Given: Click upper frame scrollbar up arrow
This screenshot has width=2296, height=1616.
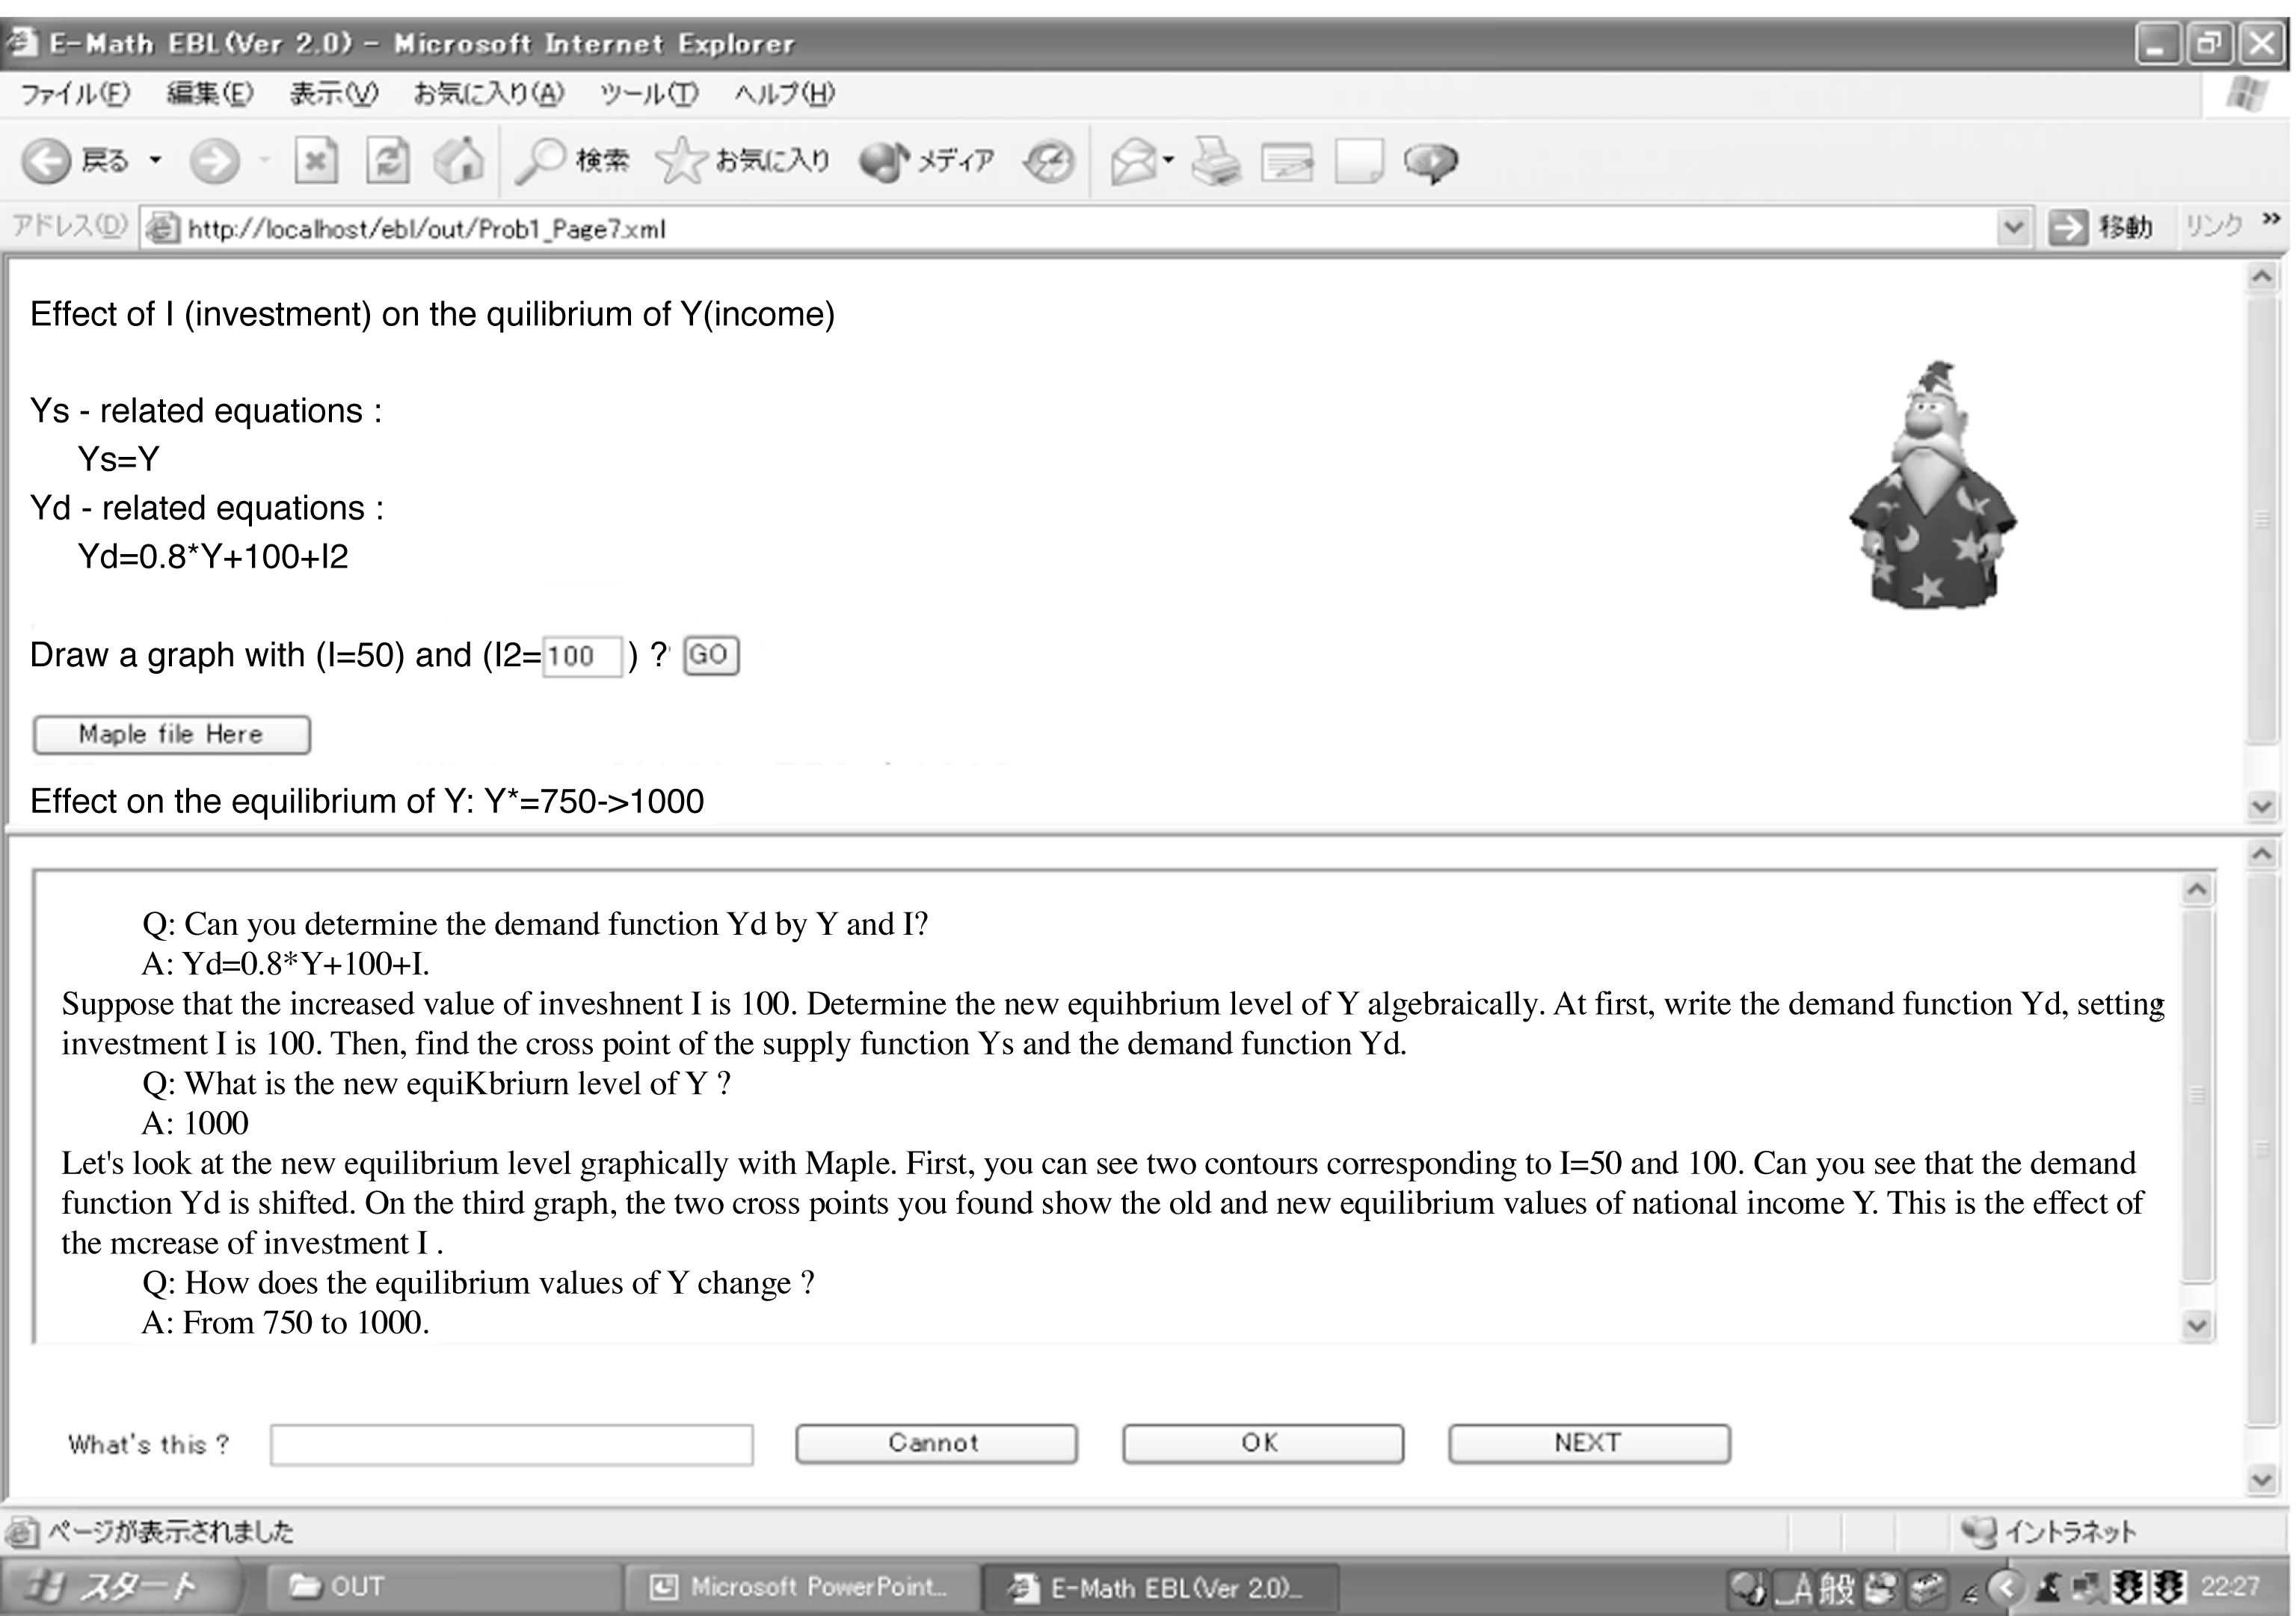Looking at the screenshot, I should [2262, 277].
